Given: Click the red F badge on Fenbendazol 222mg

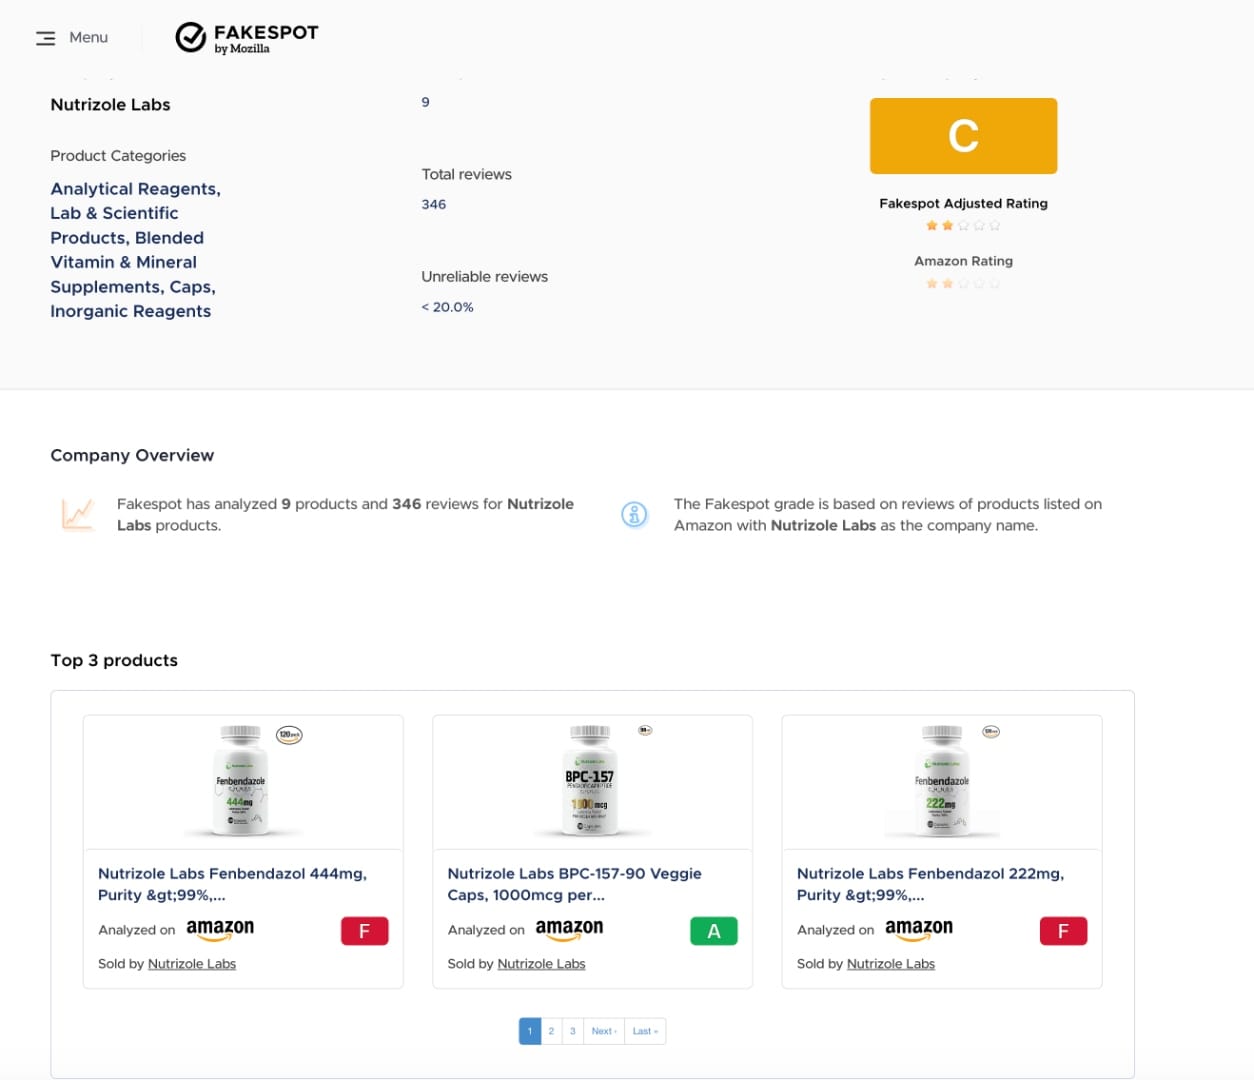Looking at the screenshot, I should pos(1063,930).
